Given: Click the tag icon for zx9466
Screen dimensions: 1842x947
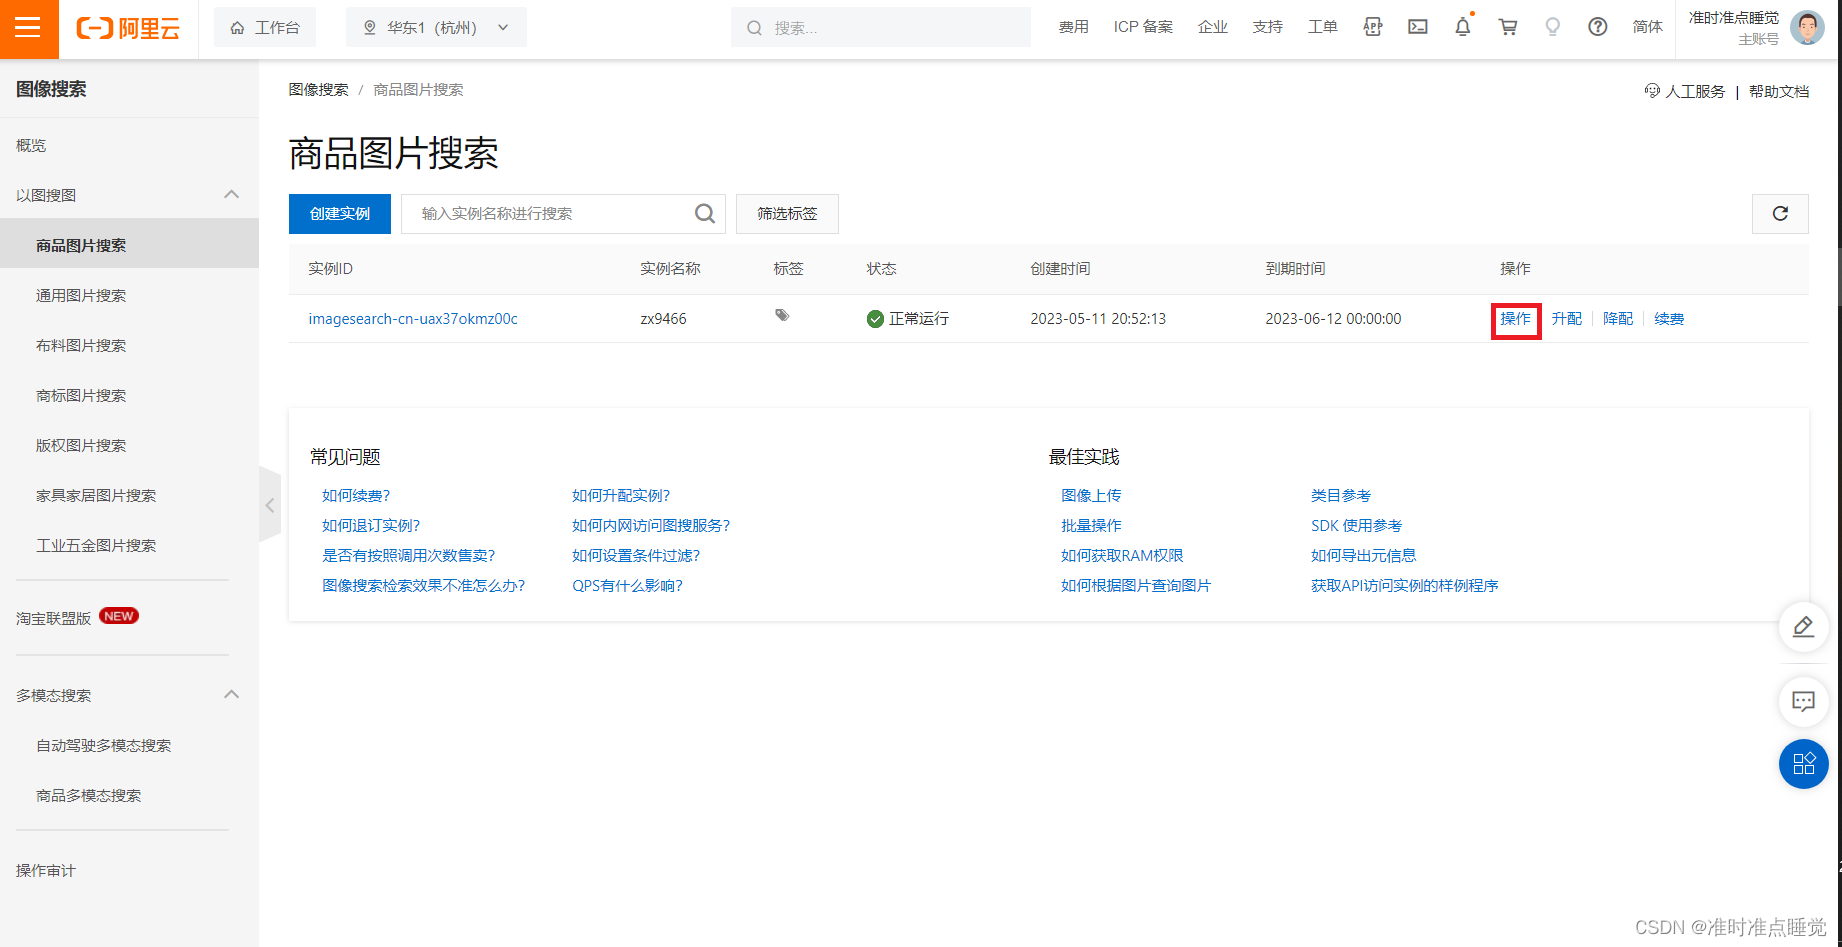Looking at the screenshot, I should [x=782, y=315].
